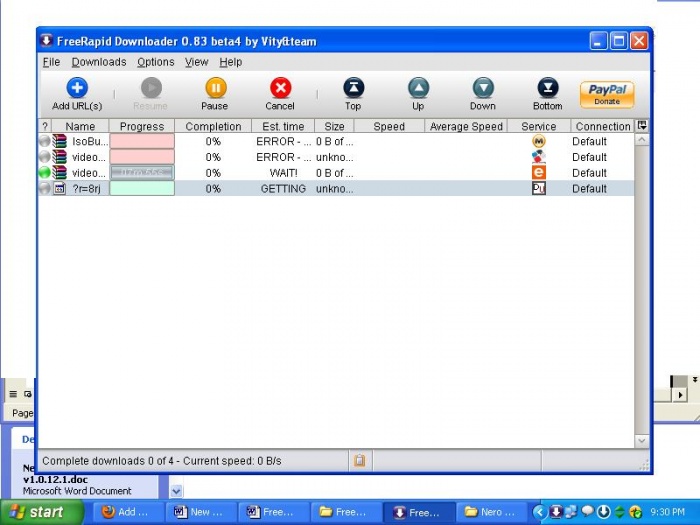
Task: Select the ?r=8rj download name
Action: 87,189
